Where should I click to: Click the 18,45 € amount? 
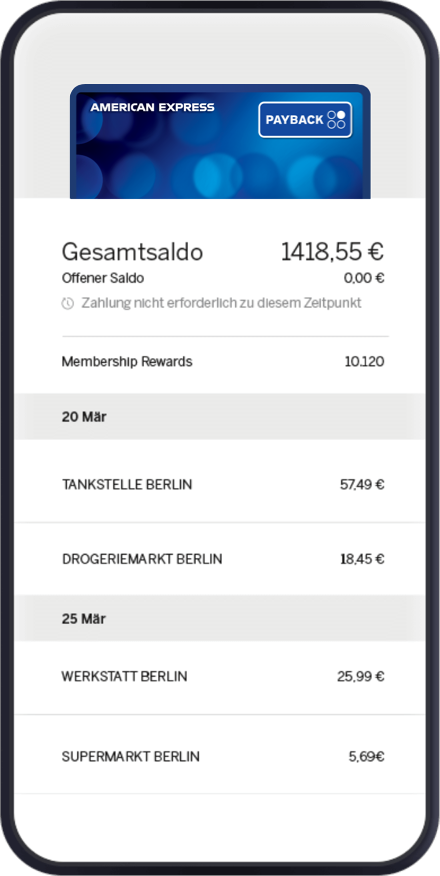[362, 559]
